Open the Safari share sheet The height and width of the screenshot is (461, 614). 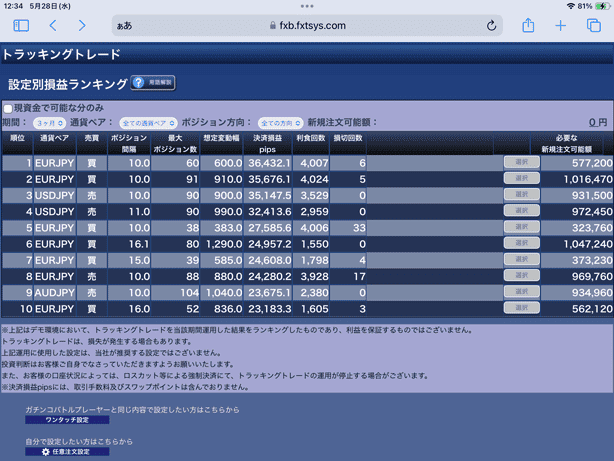528,25
